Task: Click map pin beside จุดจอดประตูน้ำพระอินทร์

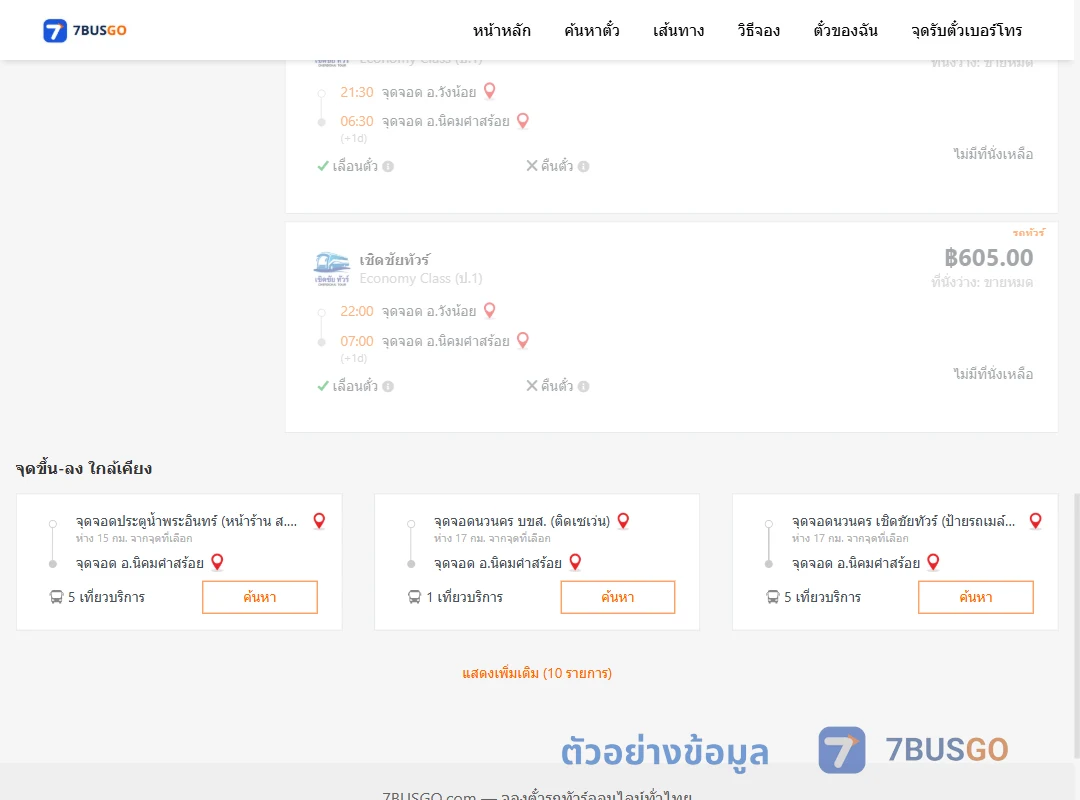Action: coord(319,521)
